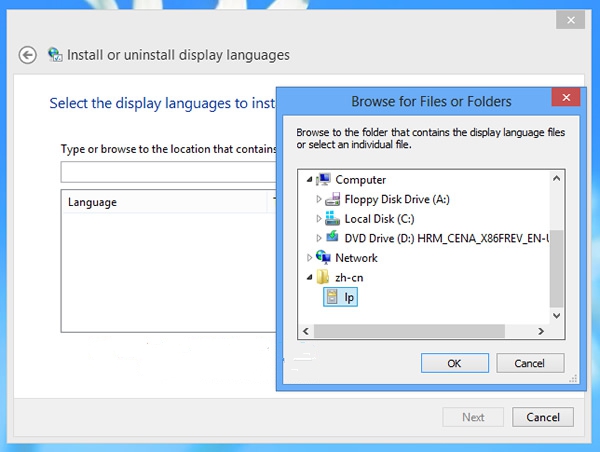Select the Computer icon in the tree
Image resolution: width=600 pixels, height=452 pixels.
[324, 180]
